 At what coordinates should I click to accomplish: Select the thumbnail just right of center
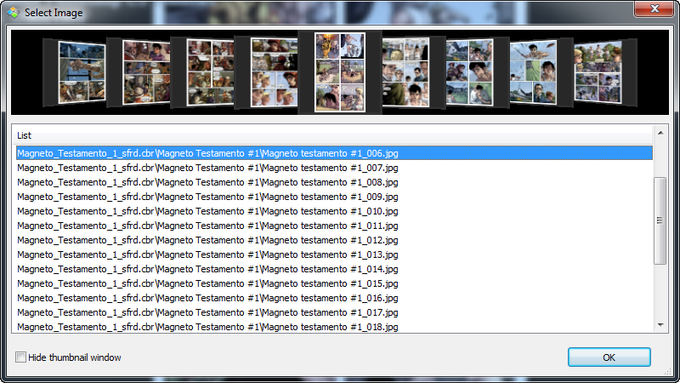click(405, 72)
